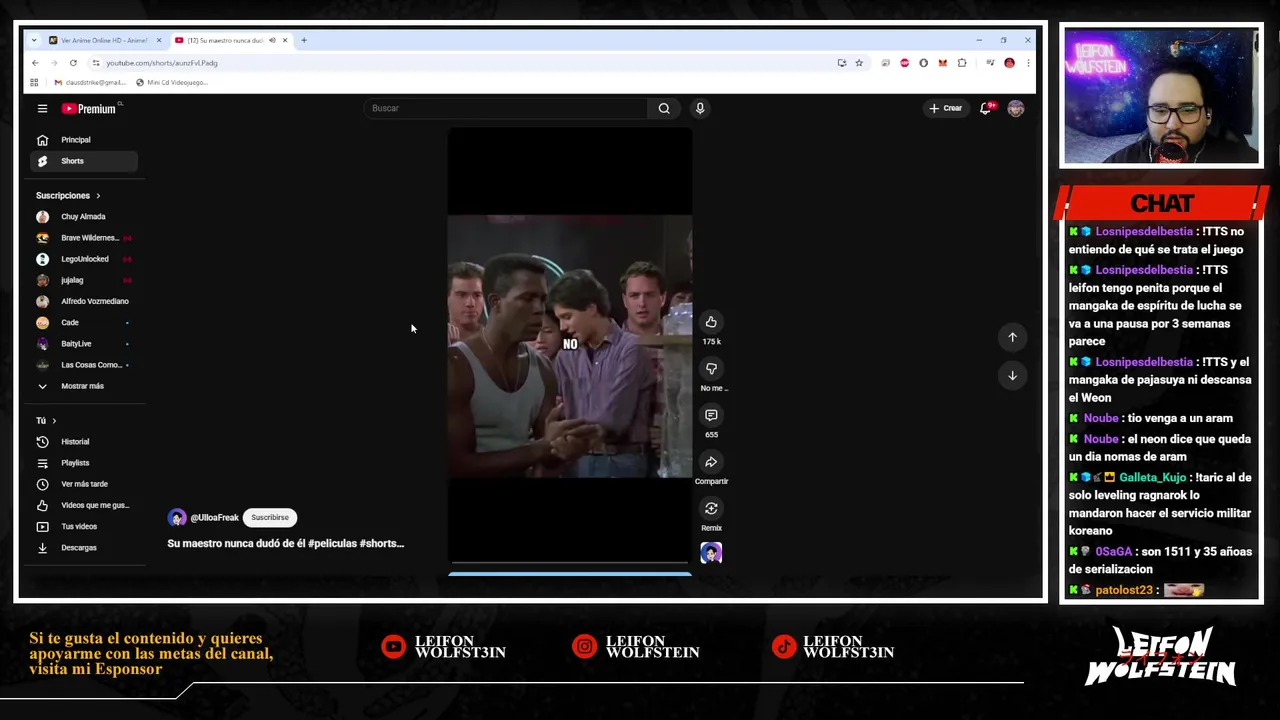This screenshot has height=720, width=1280.
Task: Reload the page
Action: (x=73, y=63)
